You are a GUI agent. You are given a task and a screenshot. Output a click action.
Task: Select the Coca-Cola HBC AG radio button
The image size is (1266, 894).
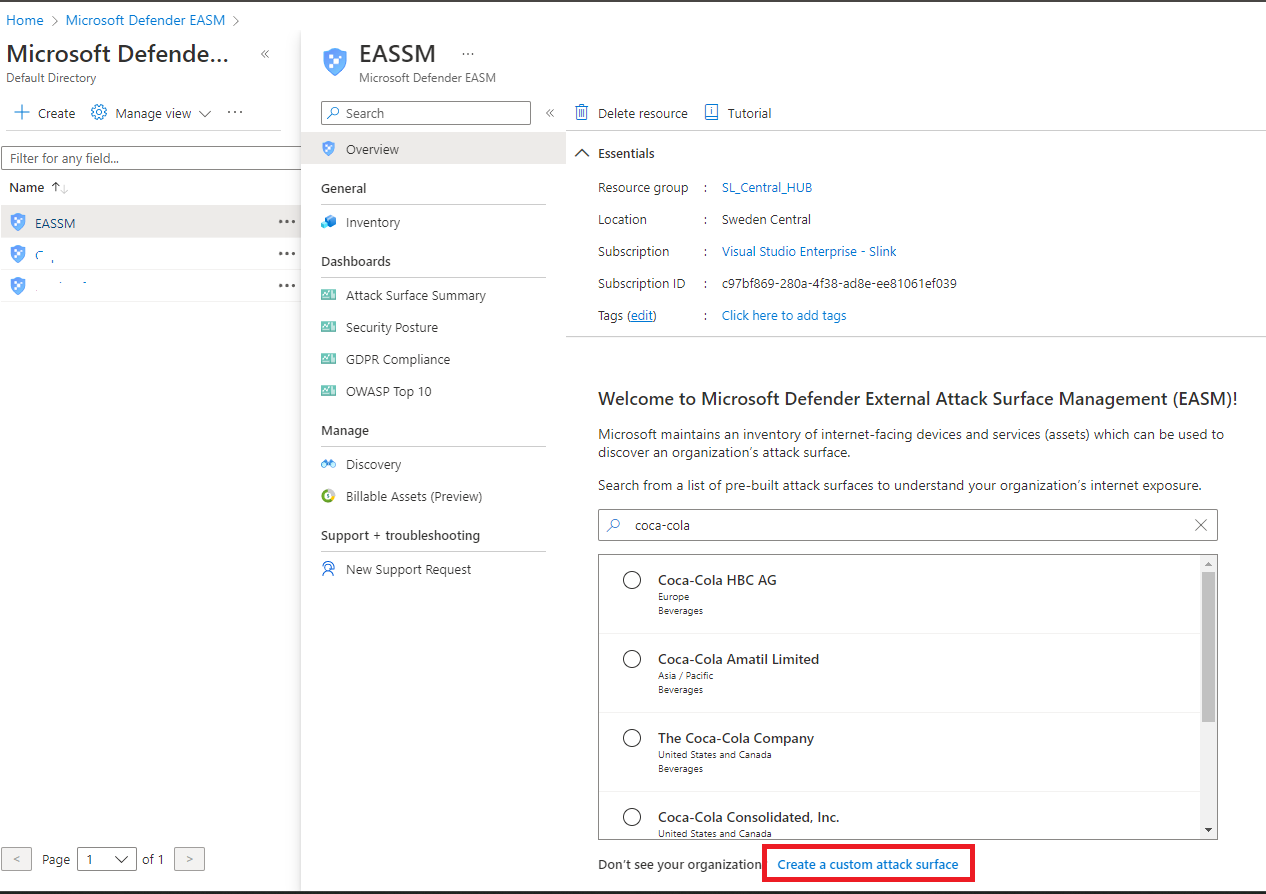click(x=632, y=580)
